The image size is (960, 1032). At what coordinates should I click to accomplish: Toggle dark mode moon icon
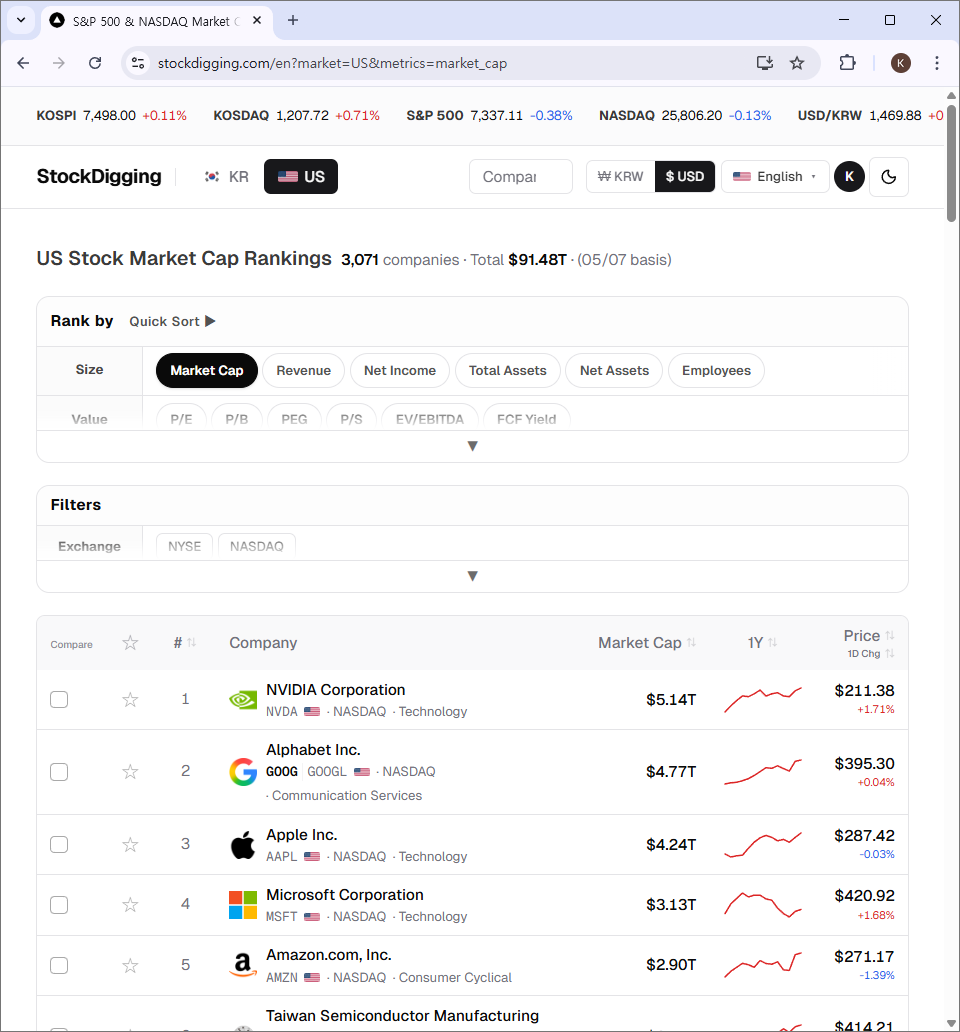(x=888, y=176)
